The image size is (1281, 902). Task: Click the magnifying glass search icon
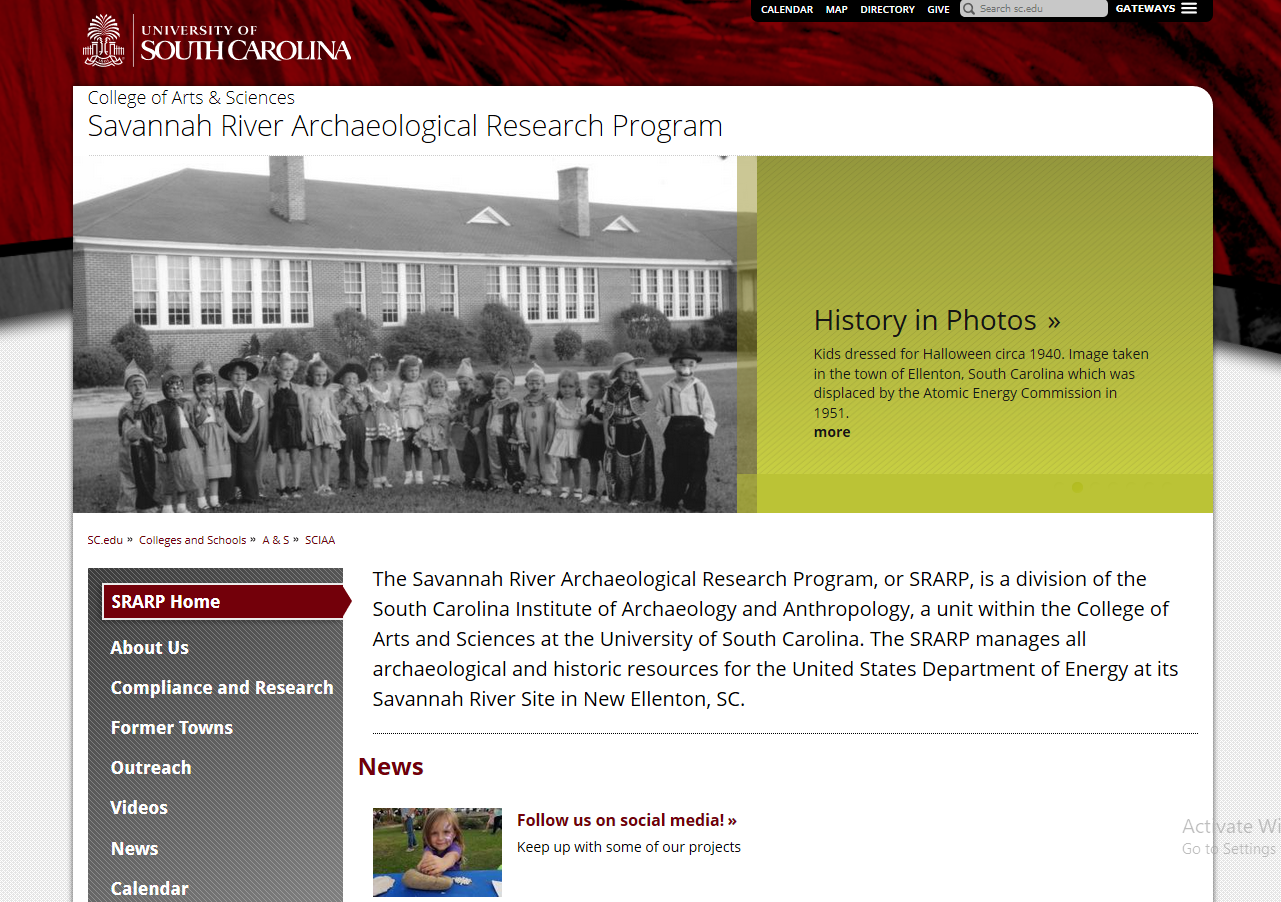[x=969, y=9]
